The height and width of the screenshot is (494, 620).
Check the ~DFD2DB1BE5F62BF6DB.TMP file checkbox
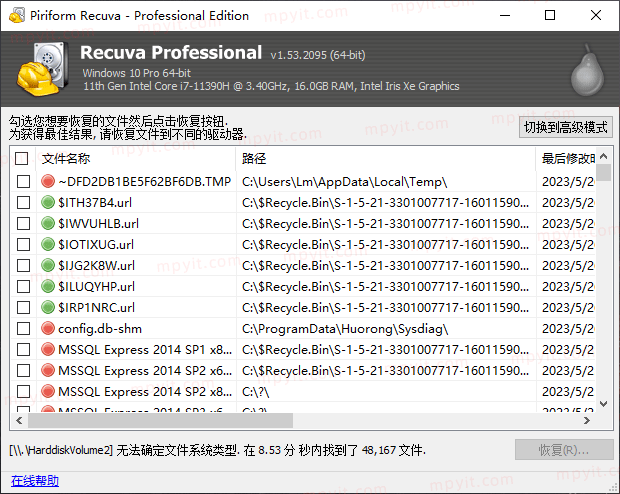(x=23, y=182)
